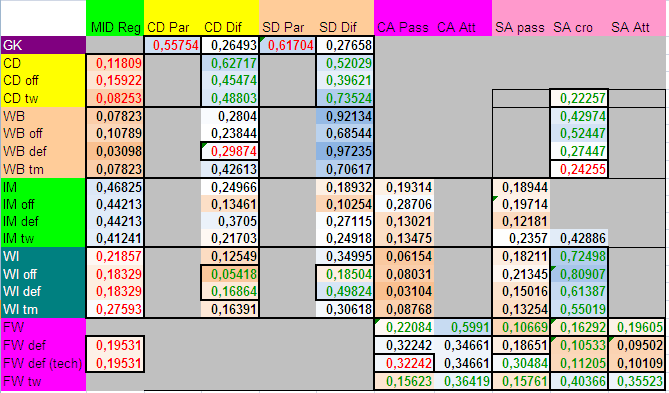
Task: Click WB tm red value 0,24255
Action: (579, 169)
